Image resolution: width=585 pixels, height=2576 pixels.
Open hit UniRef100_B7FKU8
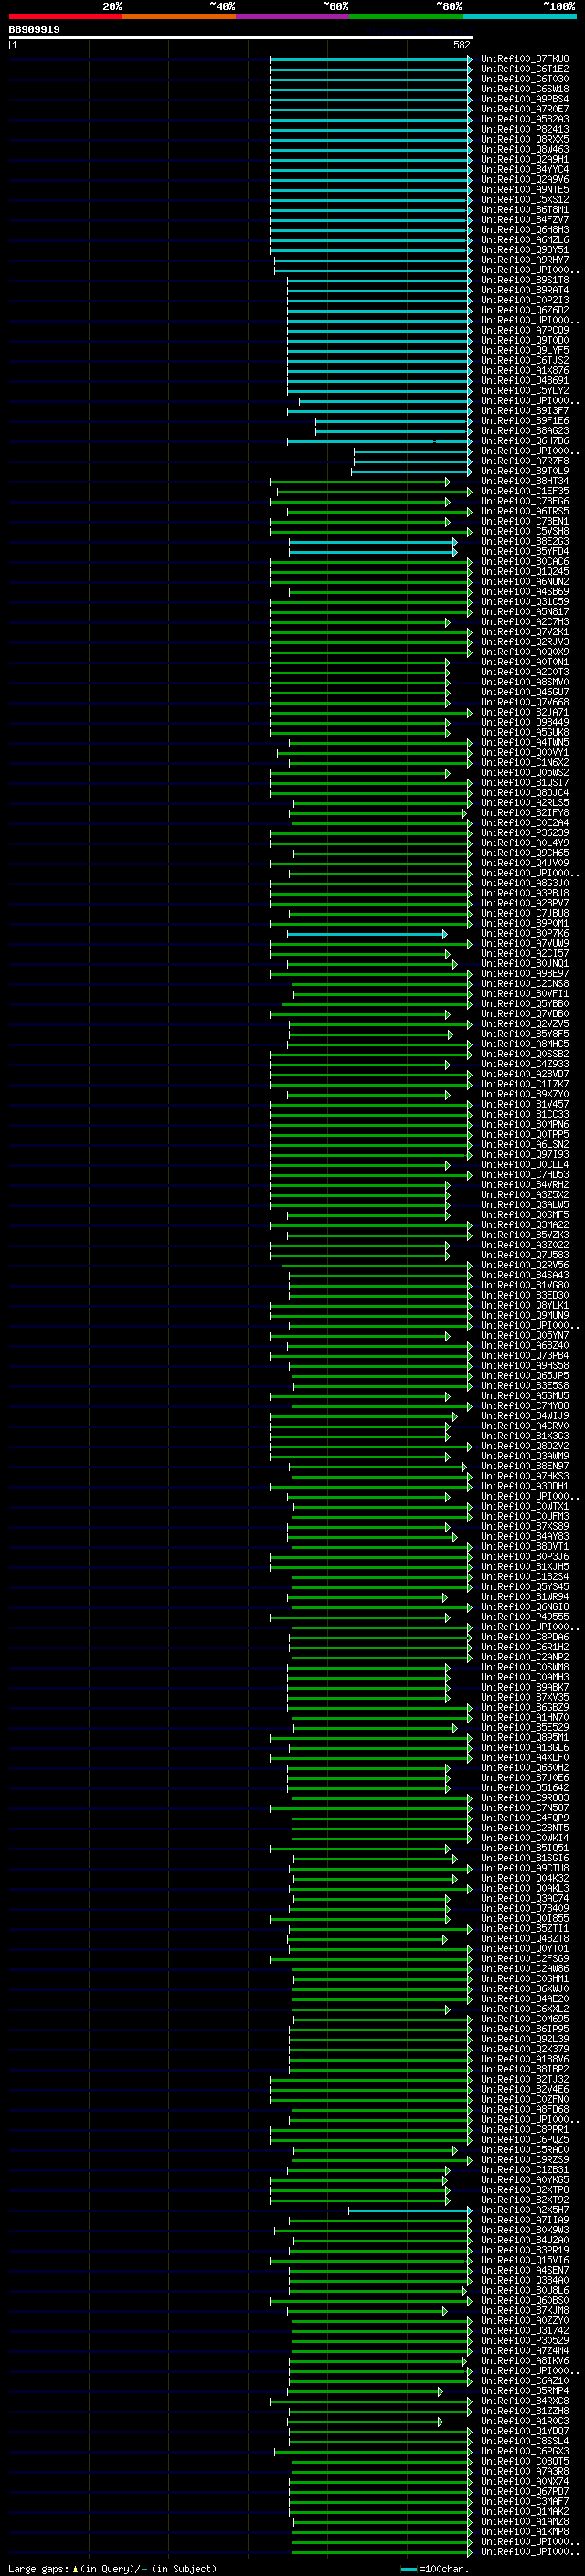point(525,59)
